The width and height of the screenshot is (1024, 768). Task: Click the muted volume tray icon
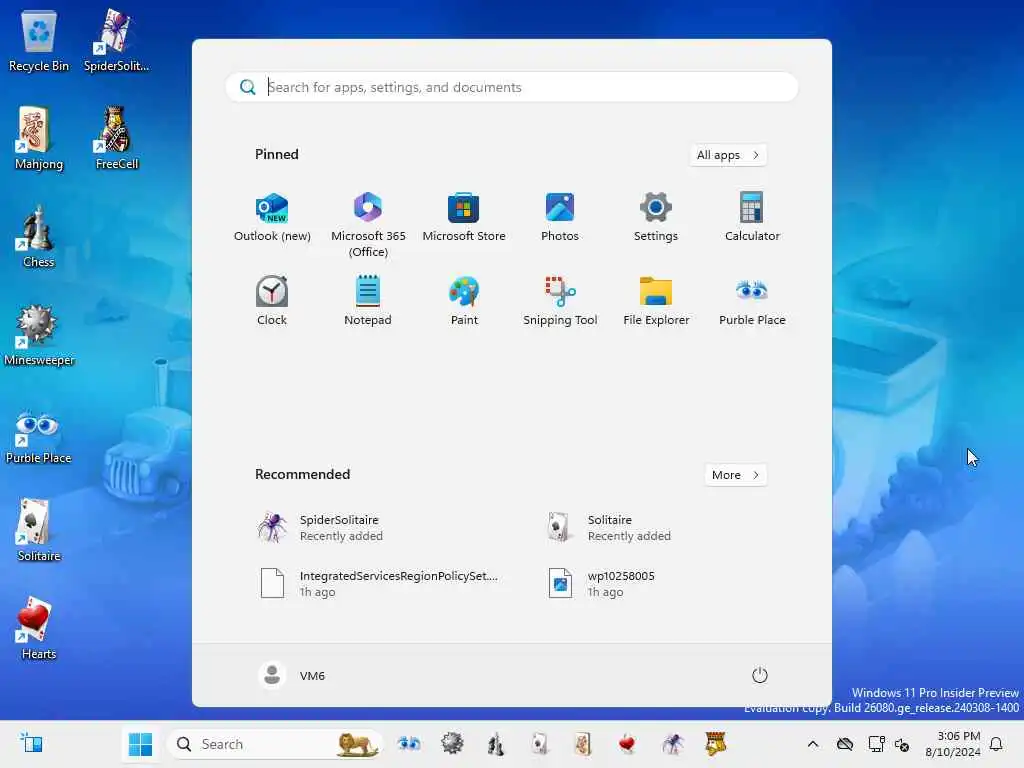[903, 744]
